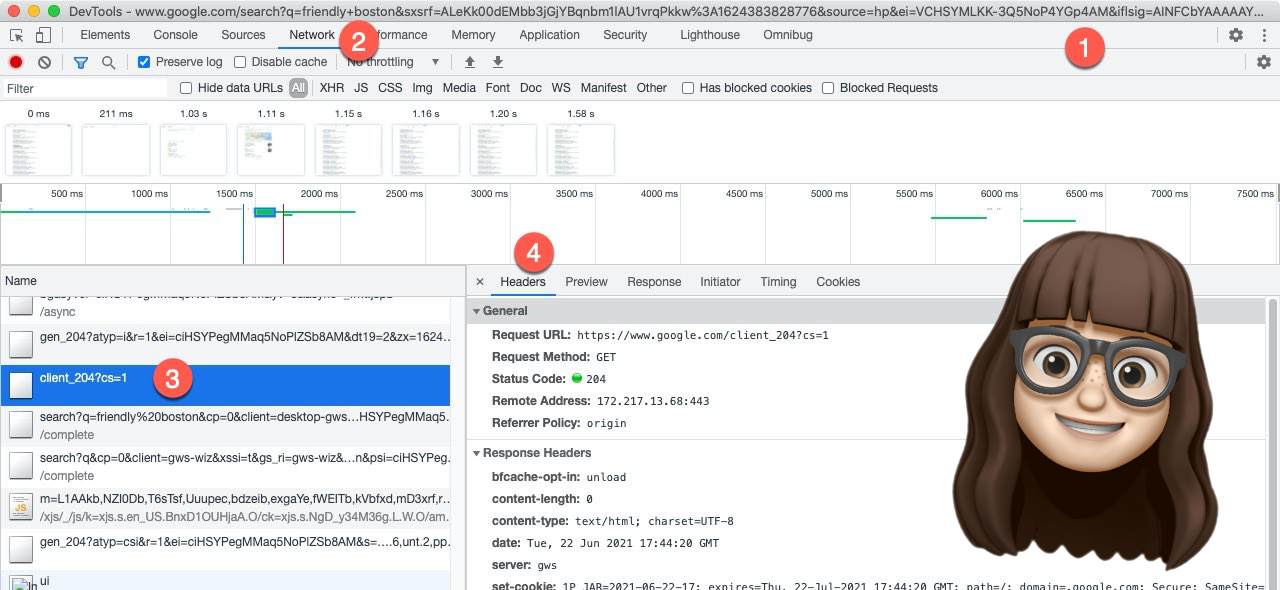Filter requests by Doc

click(x=531, y=88)
